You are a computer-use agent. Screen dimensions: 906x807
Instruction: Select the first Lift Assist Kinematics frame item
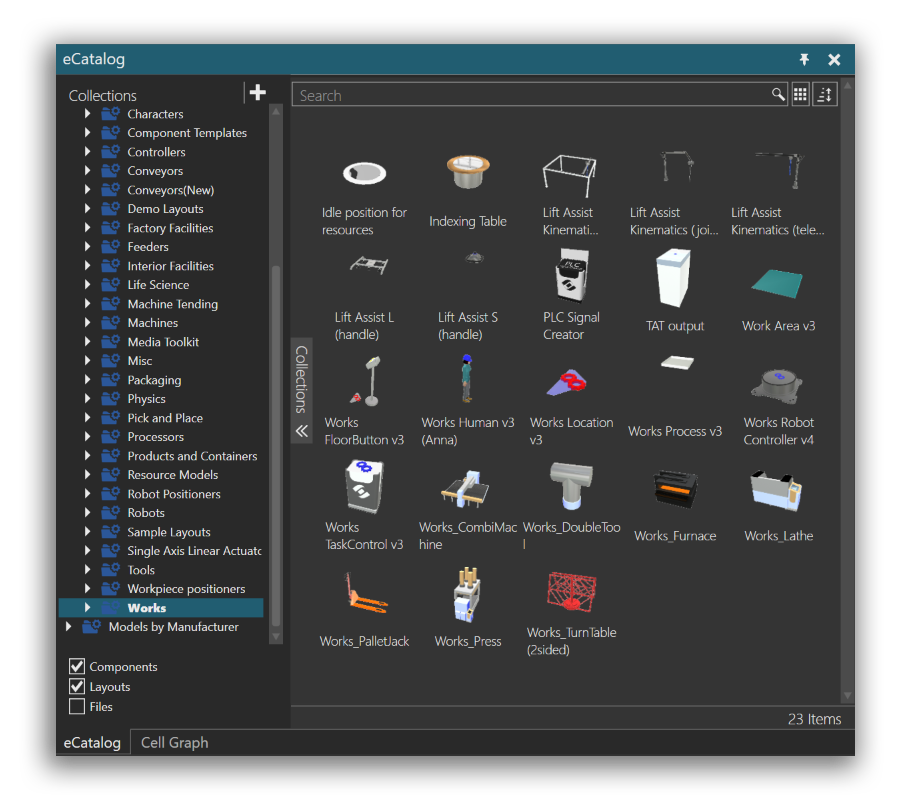[x=570, y=195]
